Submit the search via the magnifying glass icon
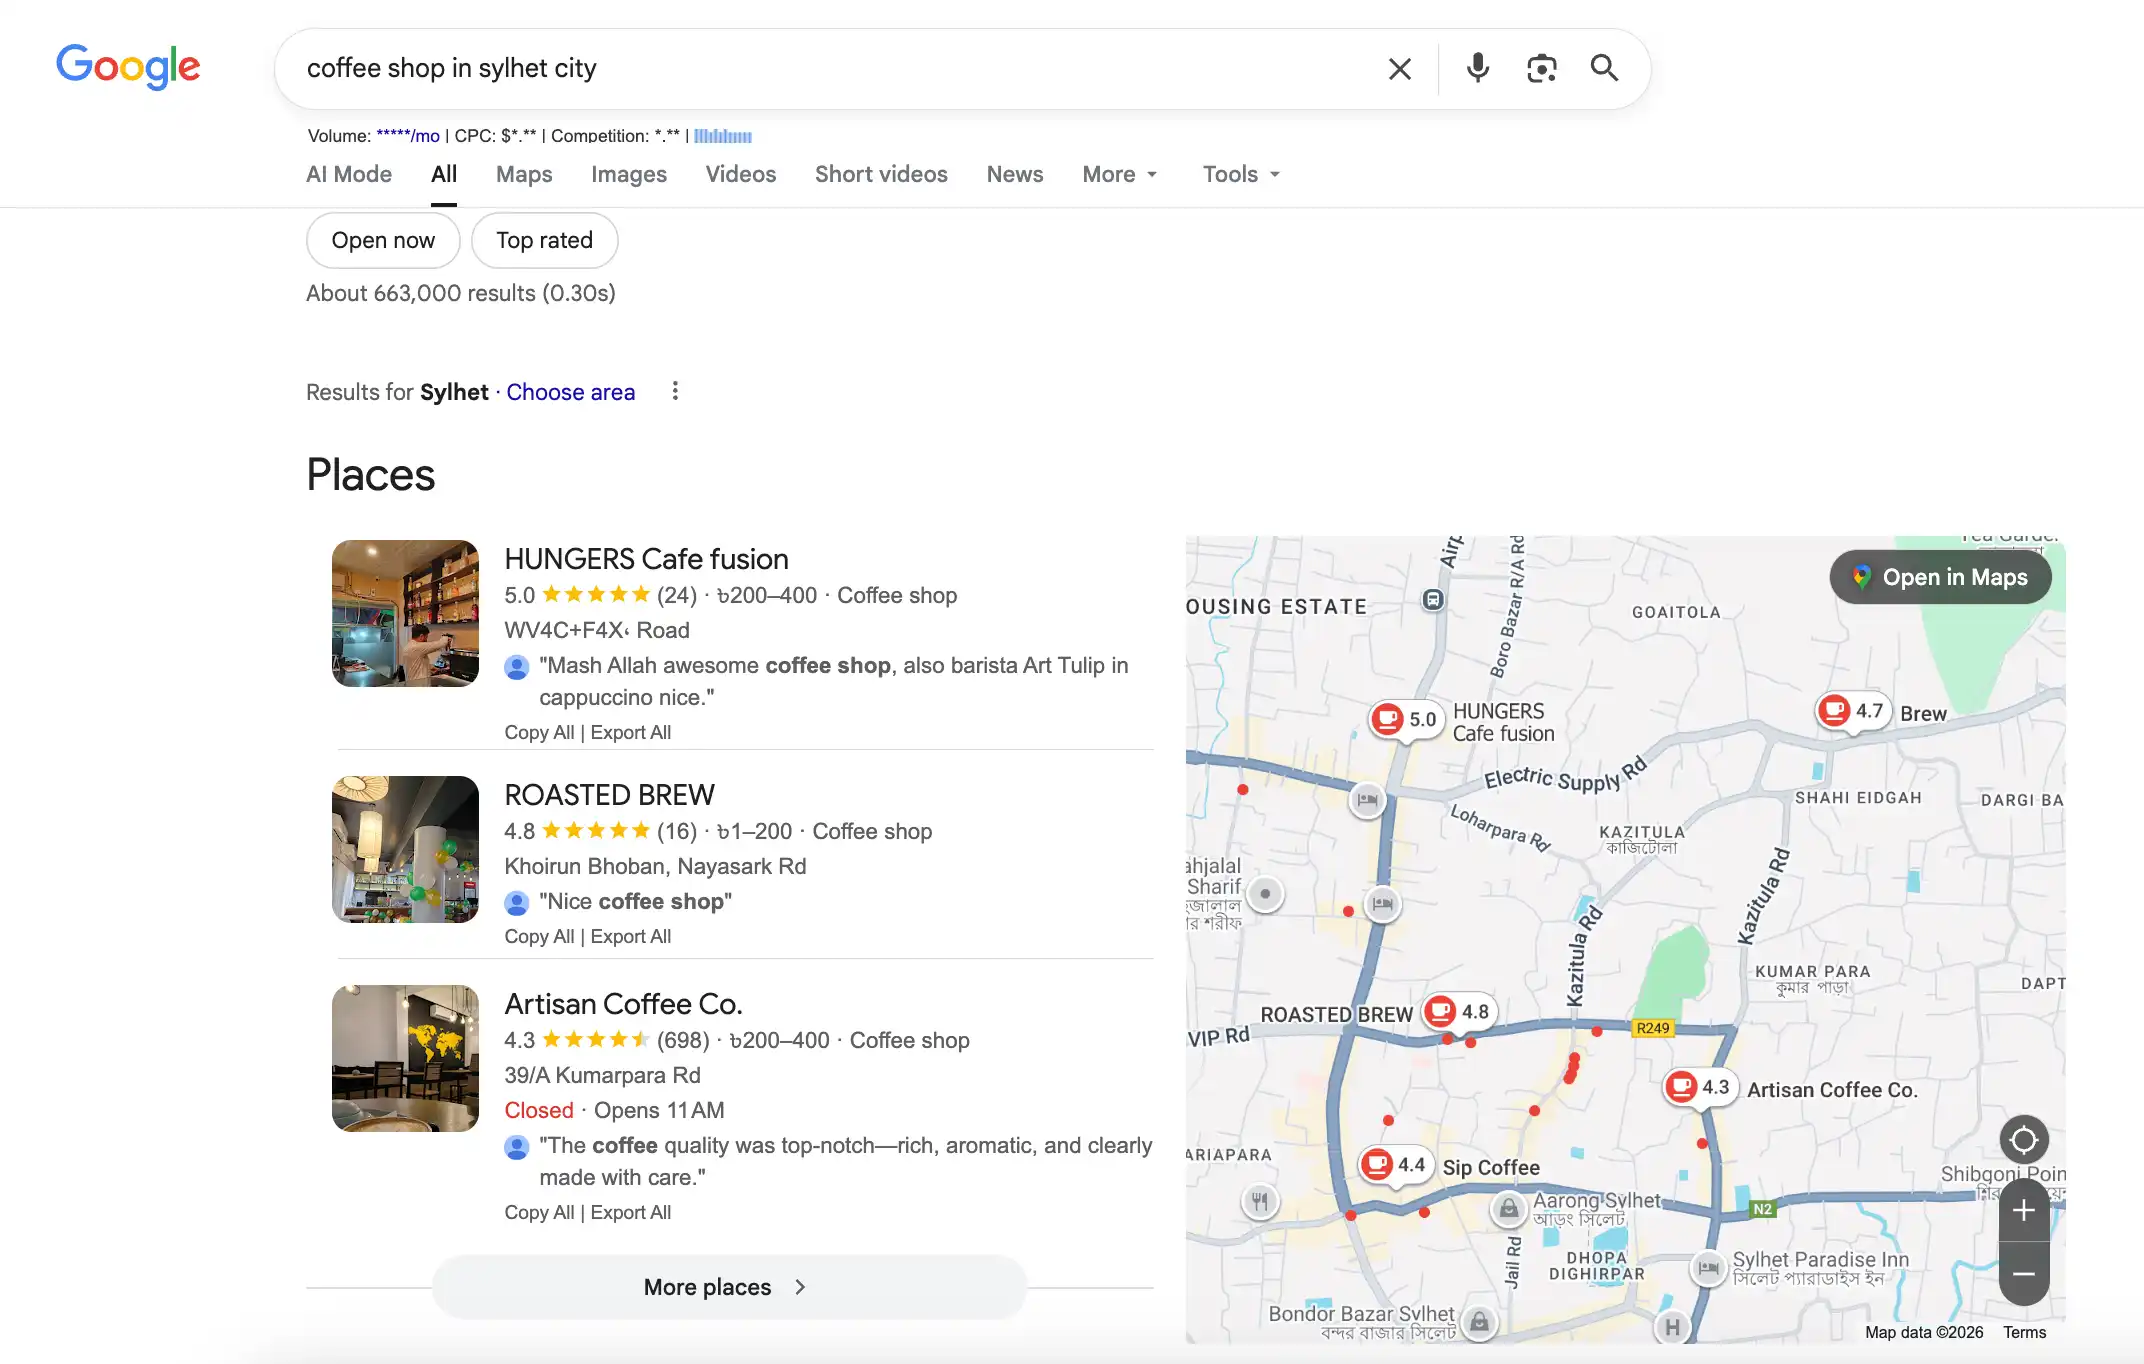This screenshot has height=1364, width=2144. [x=1604, y=68]
